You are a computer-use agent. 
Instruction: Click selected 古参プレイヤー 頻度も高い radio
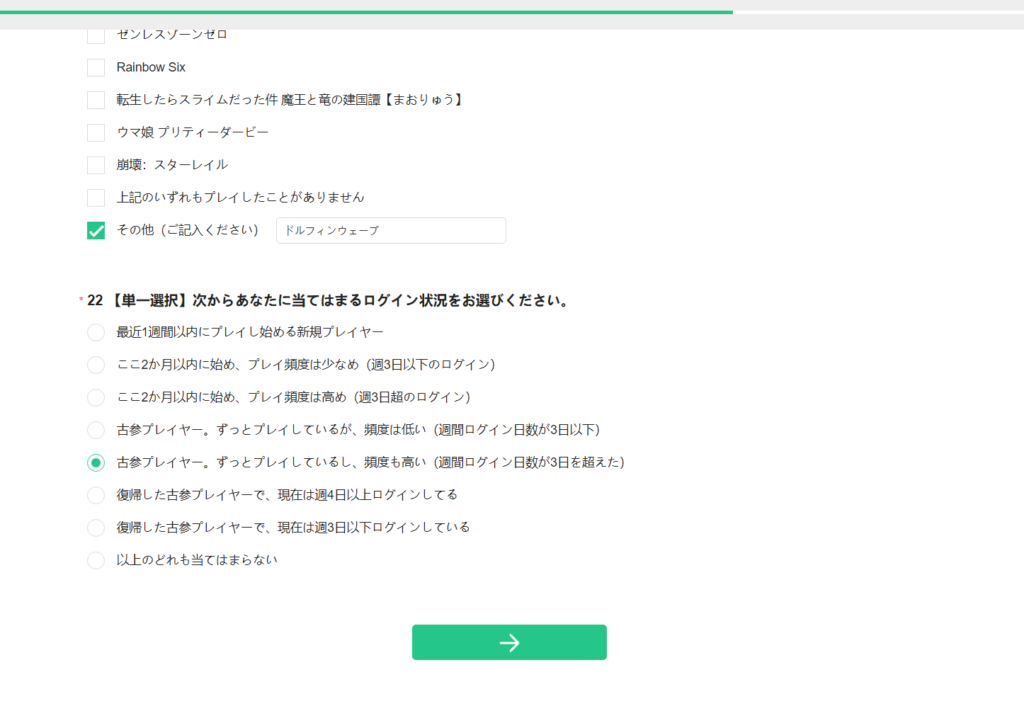96,463
